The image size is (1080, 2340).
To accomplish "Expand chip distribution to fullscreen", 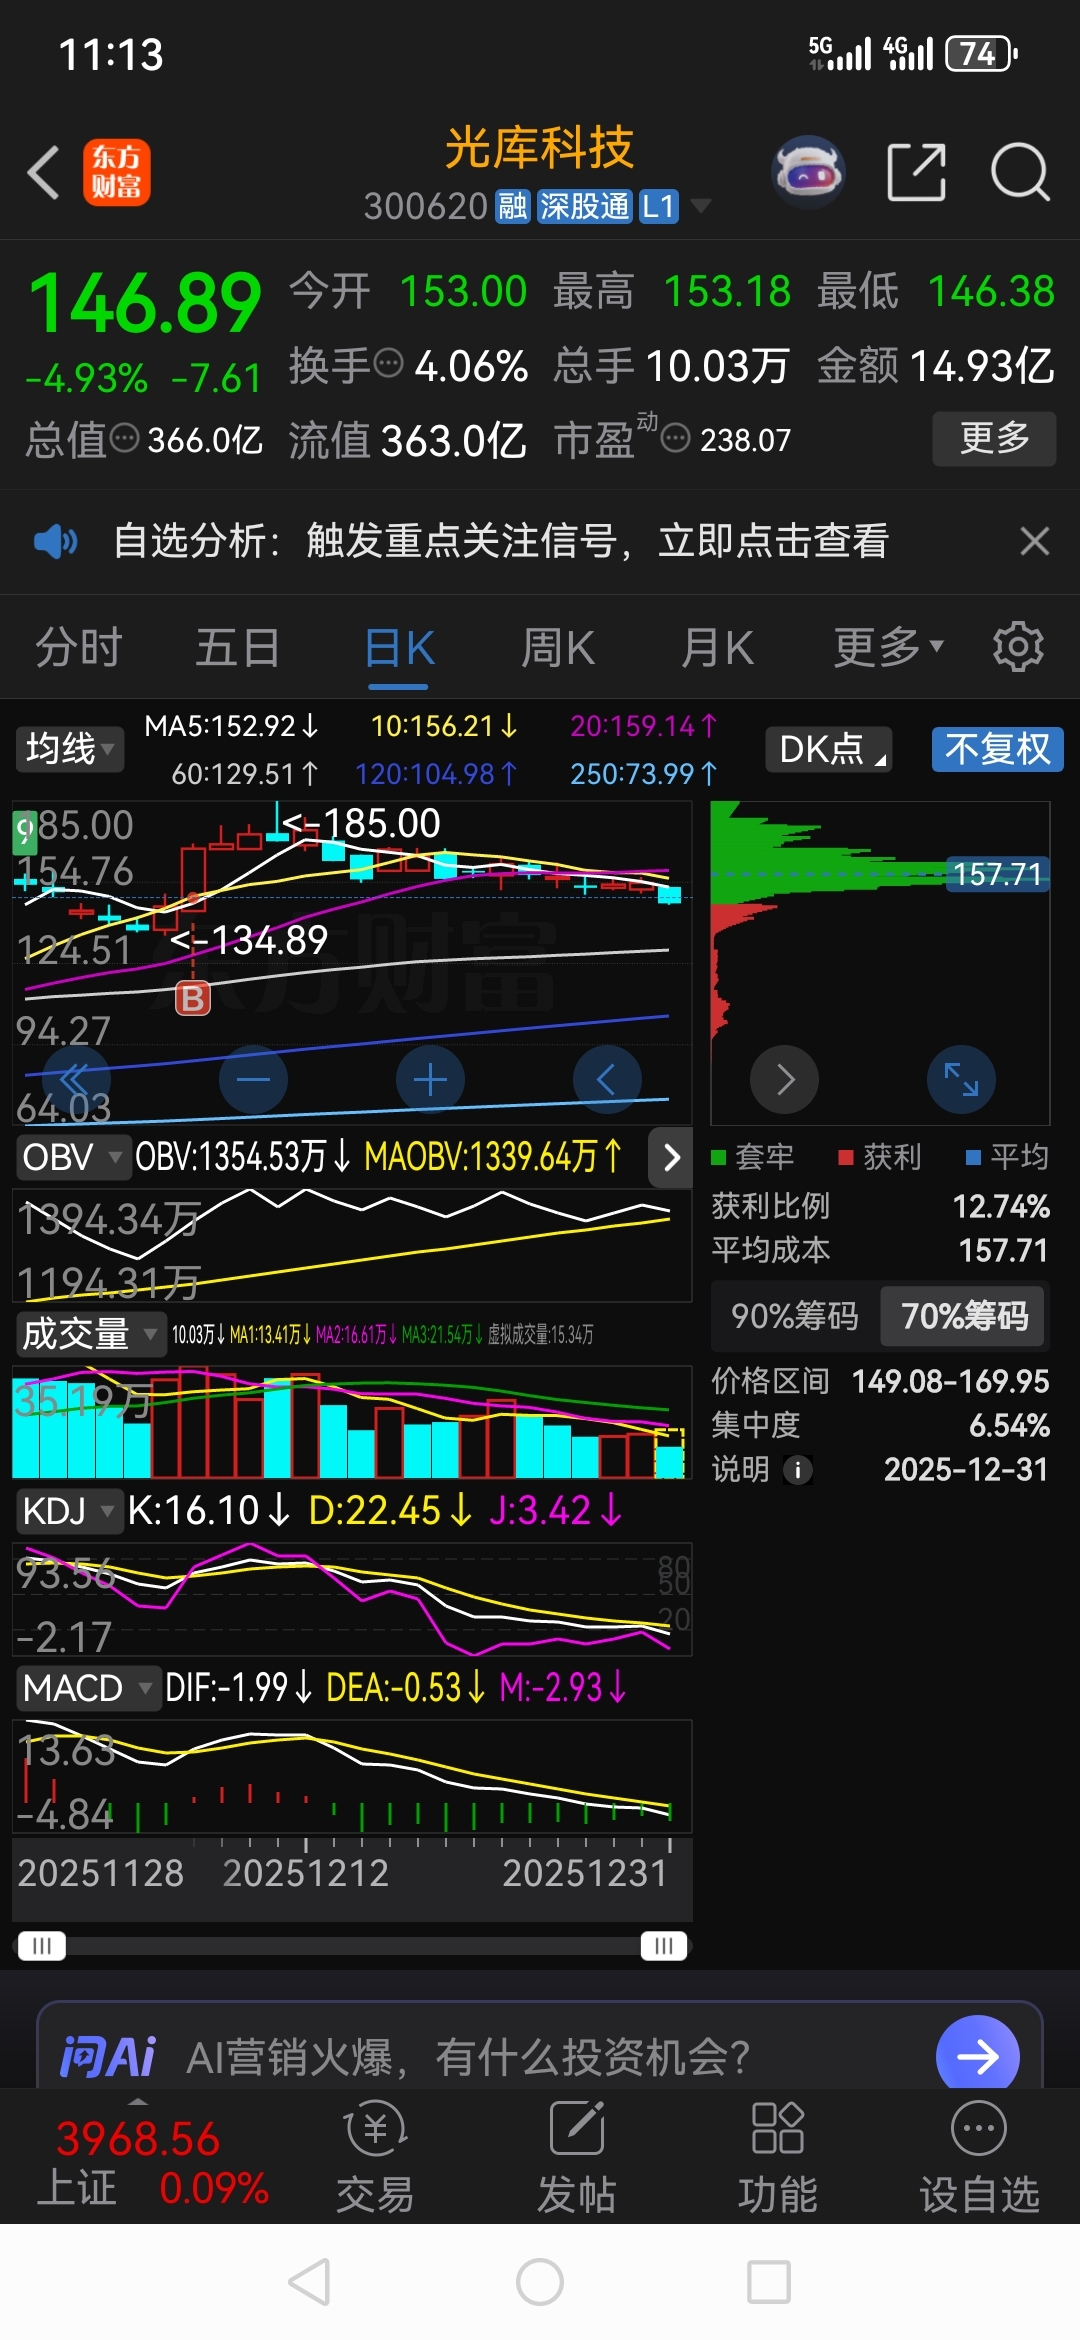I will point(961,1080).
